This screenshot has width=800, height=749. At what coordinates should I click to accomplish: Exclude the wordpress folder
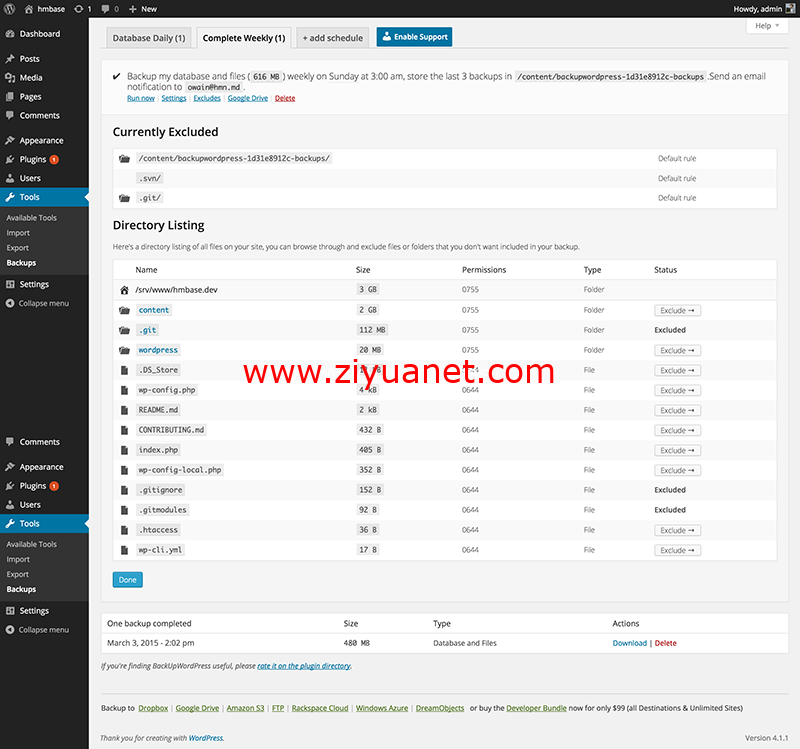coord(677,351)
